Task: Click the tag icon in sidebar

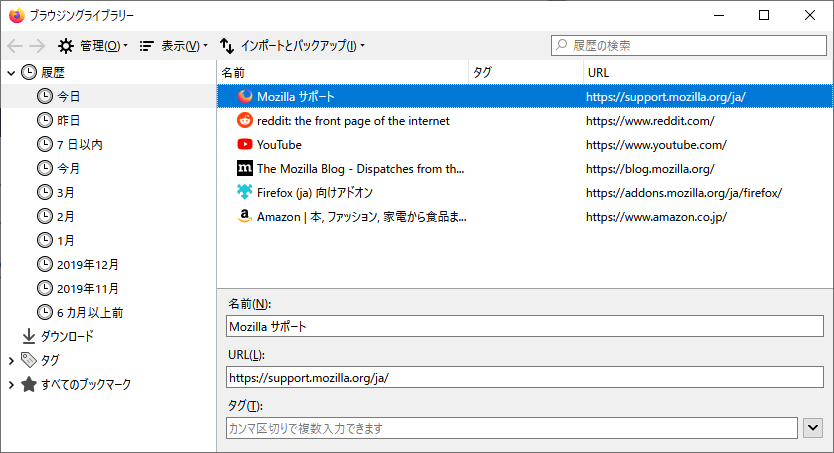Action: pos(29,360)
